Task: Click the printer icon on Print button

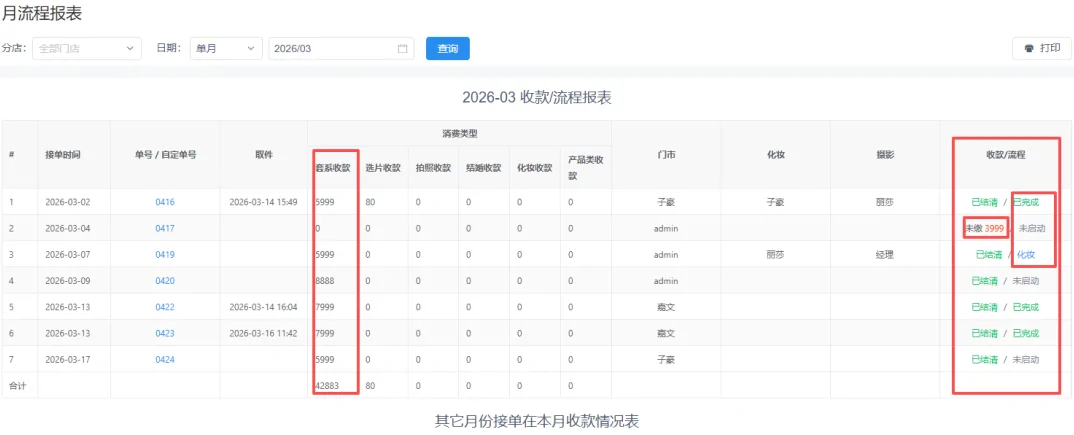Action: click(1028, 49)
